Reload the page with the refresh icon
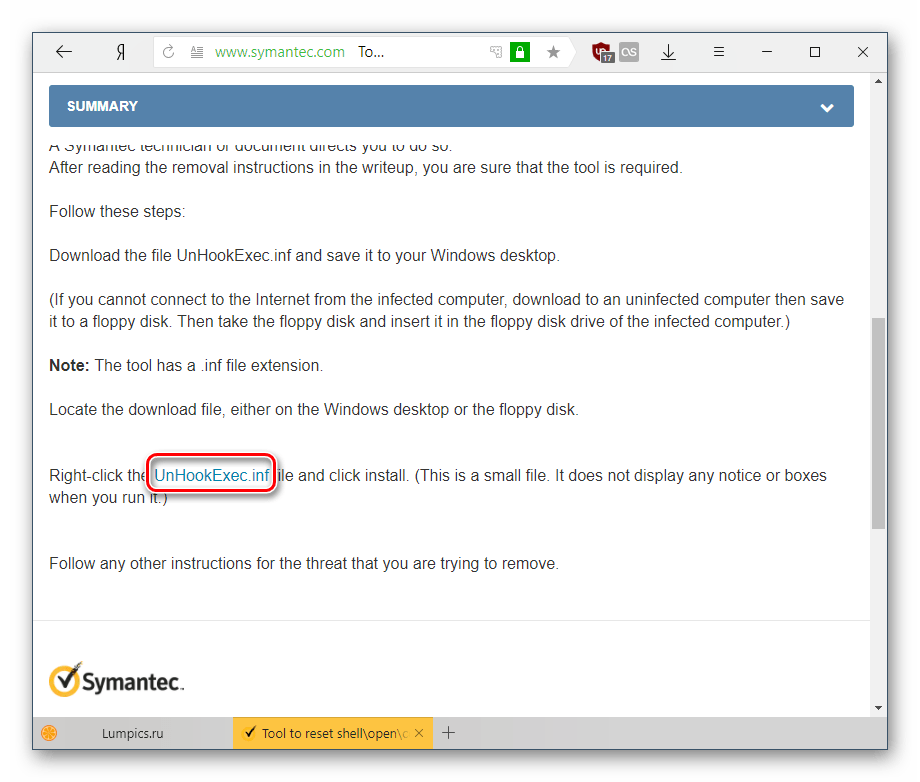920x782 pixels. pyautogui.click(x=168, y=52)
